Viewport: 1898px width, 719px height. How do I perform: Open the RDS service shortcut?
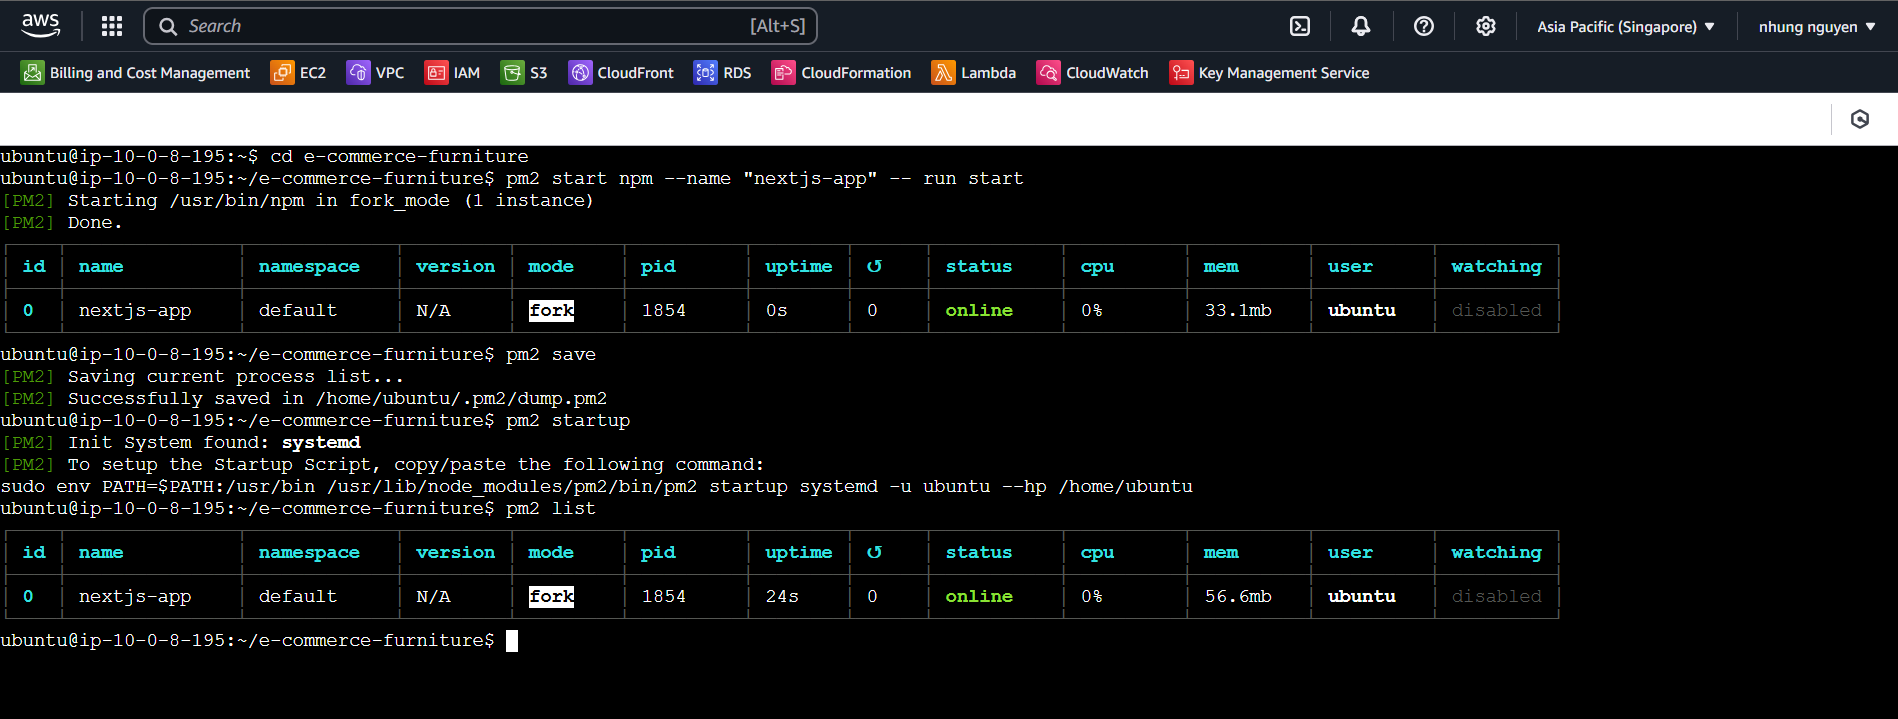(722, 73)
